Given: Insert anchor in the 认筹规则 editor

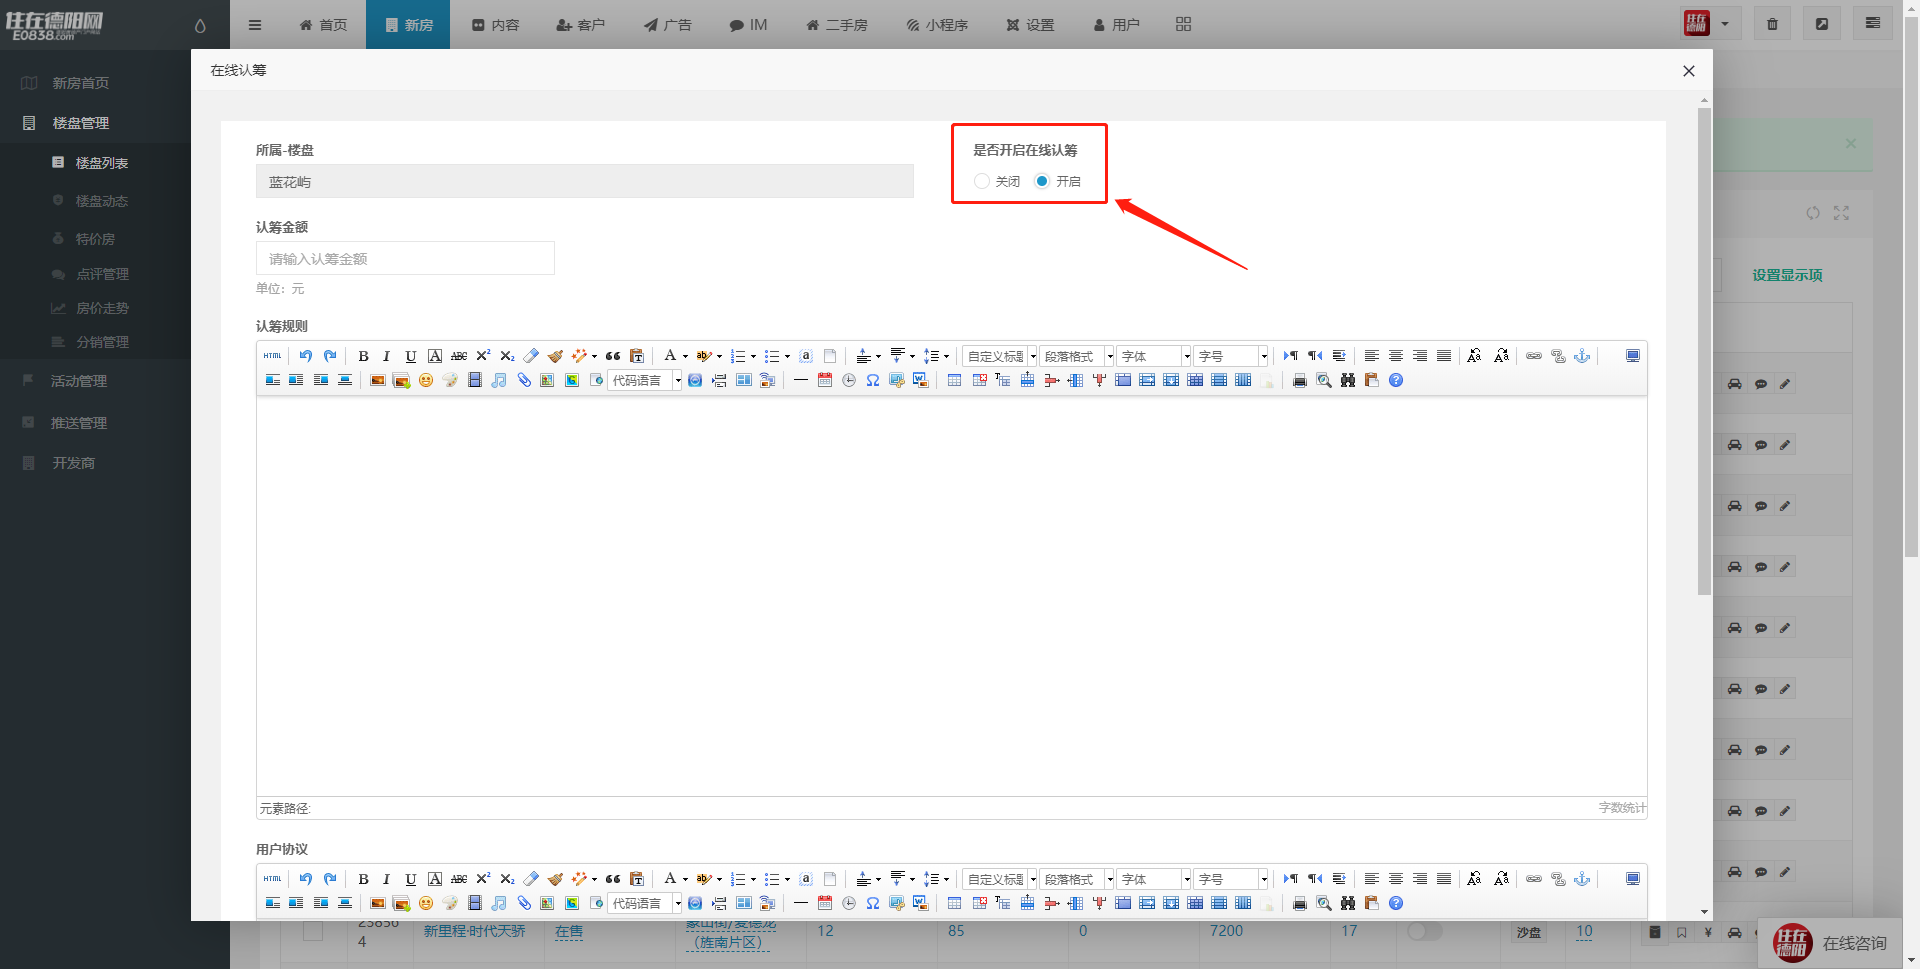Looking at the screenshot, I should [1582, 356].
